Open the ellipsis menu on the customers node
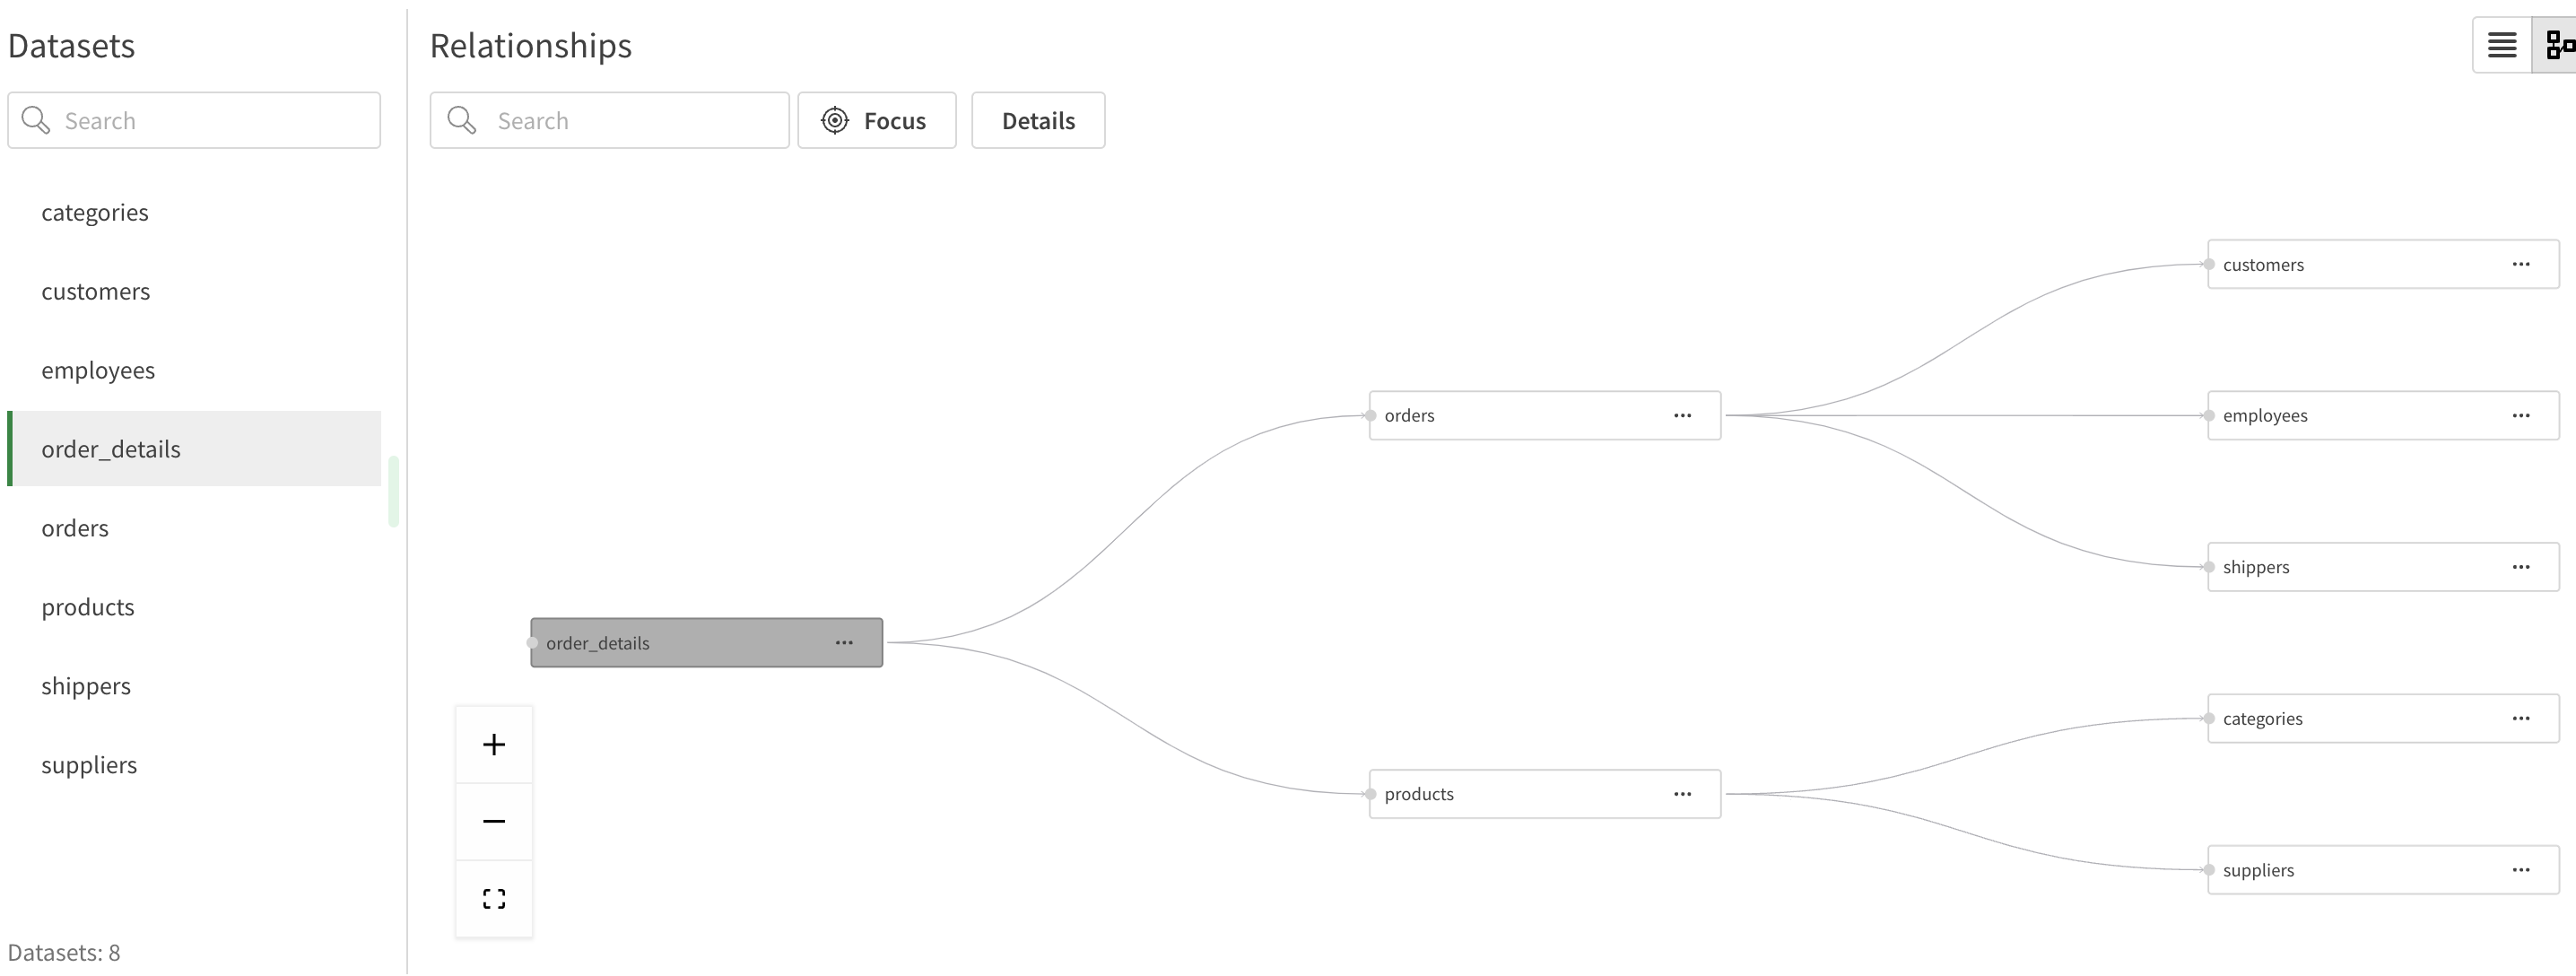Viewport: 2576px width, 976px height. (x=2521, y=264)
